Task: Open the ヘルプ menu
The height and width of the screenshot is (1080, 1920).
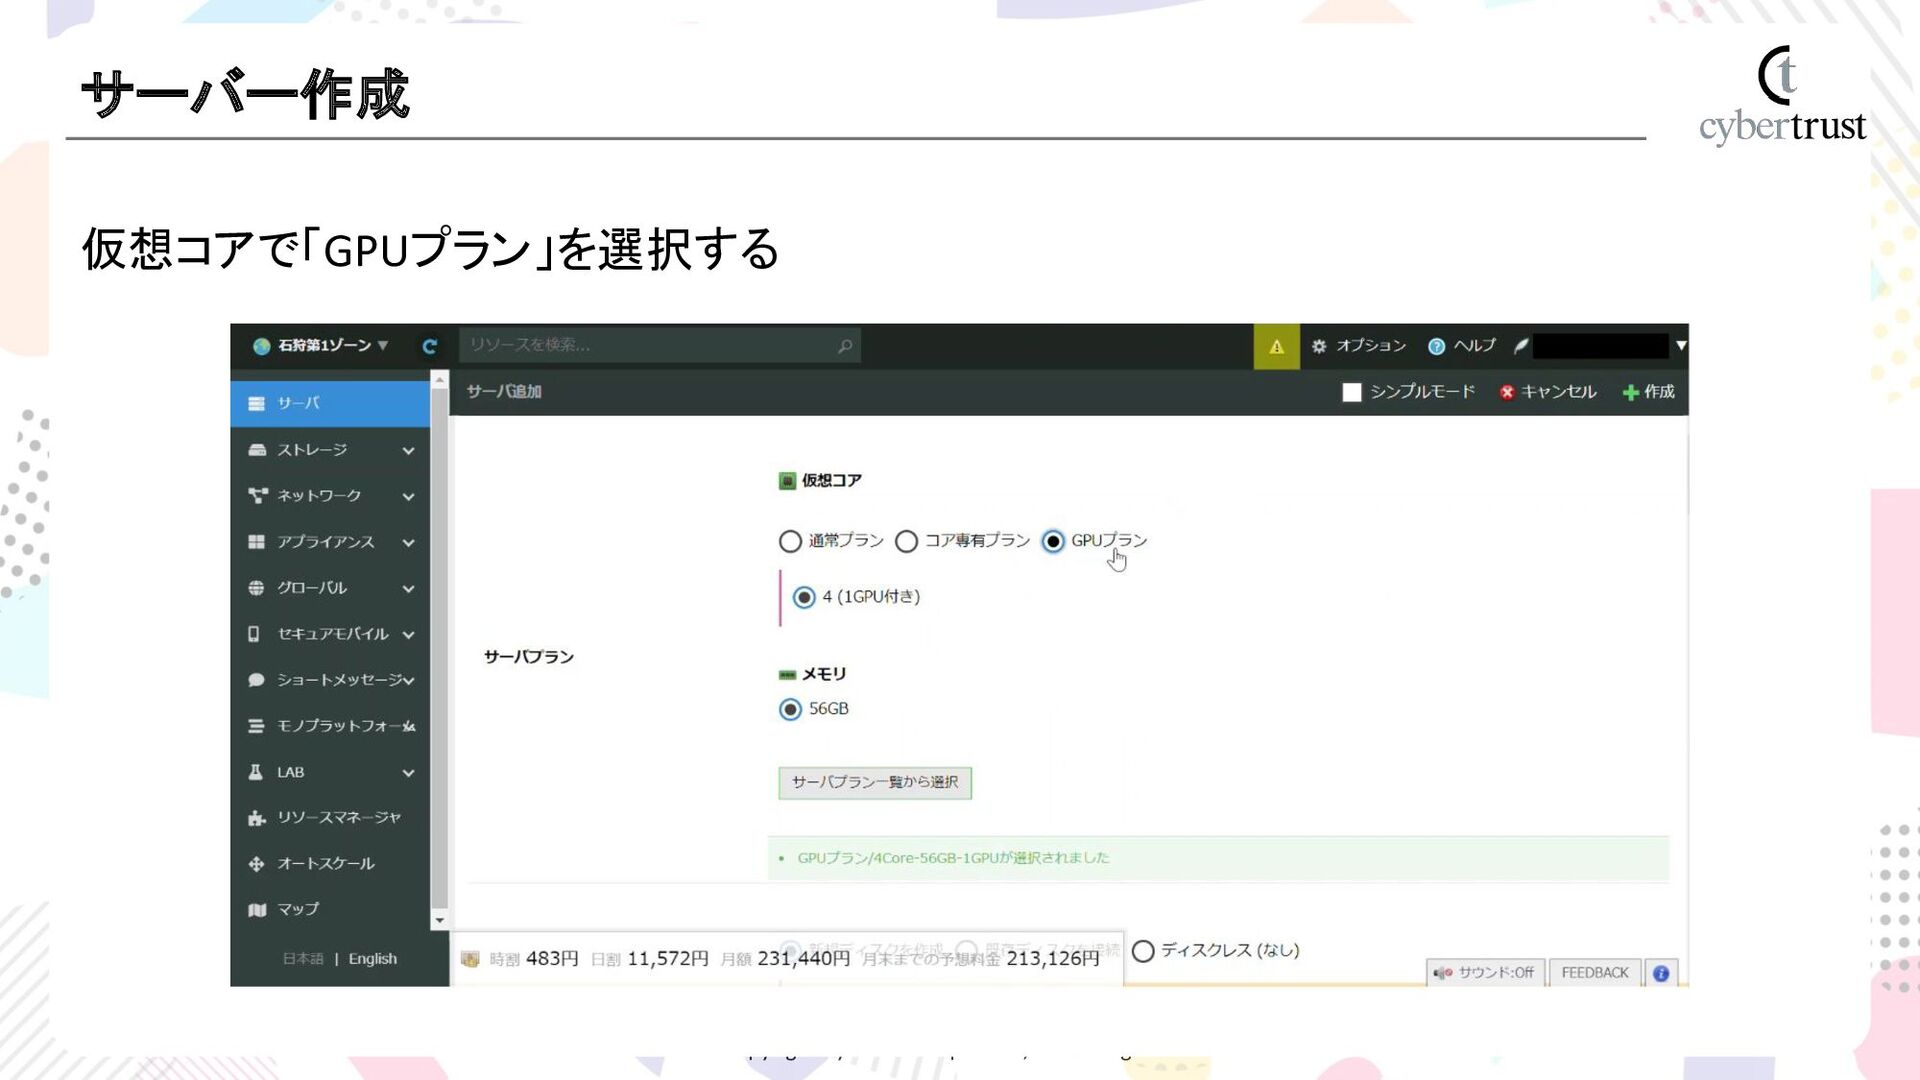Action: 1462,346
